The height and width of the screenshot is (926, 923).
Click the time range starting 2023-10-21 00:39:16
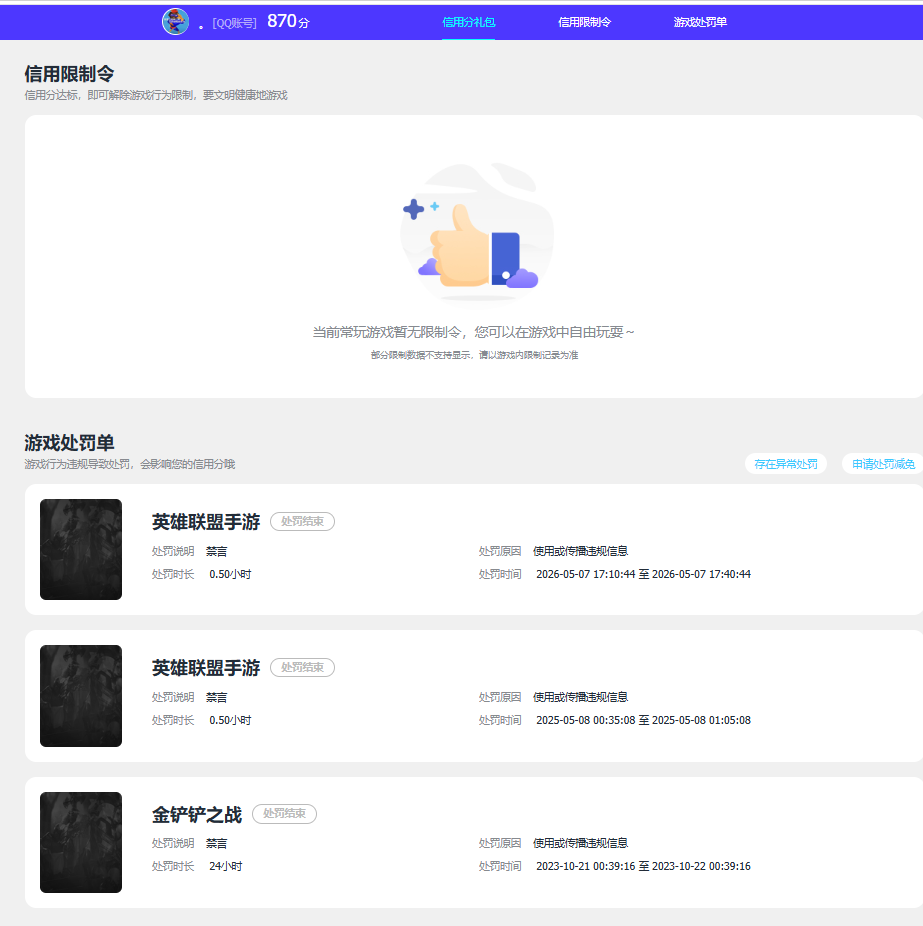point(643,866)
